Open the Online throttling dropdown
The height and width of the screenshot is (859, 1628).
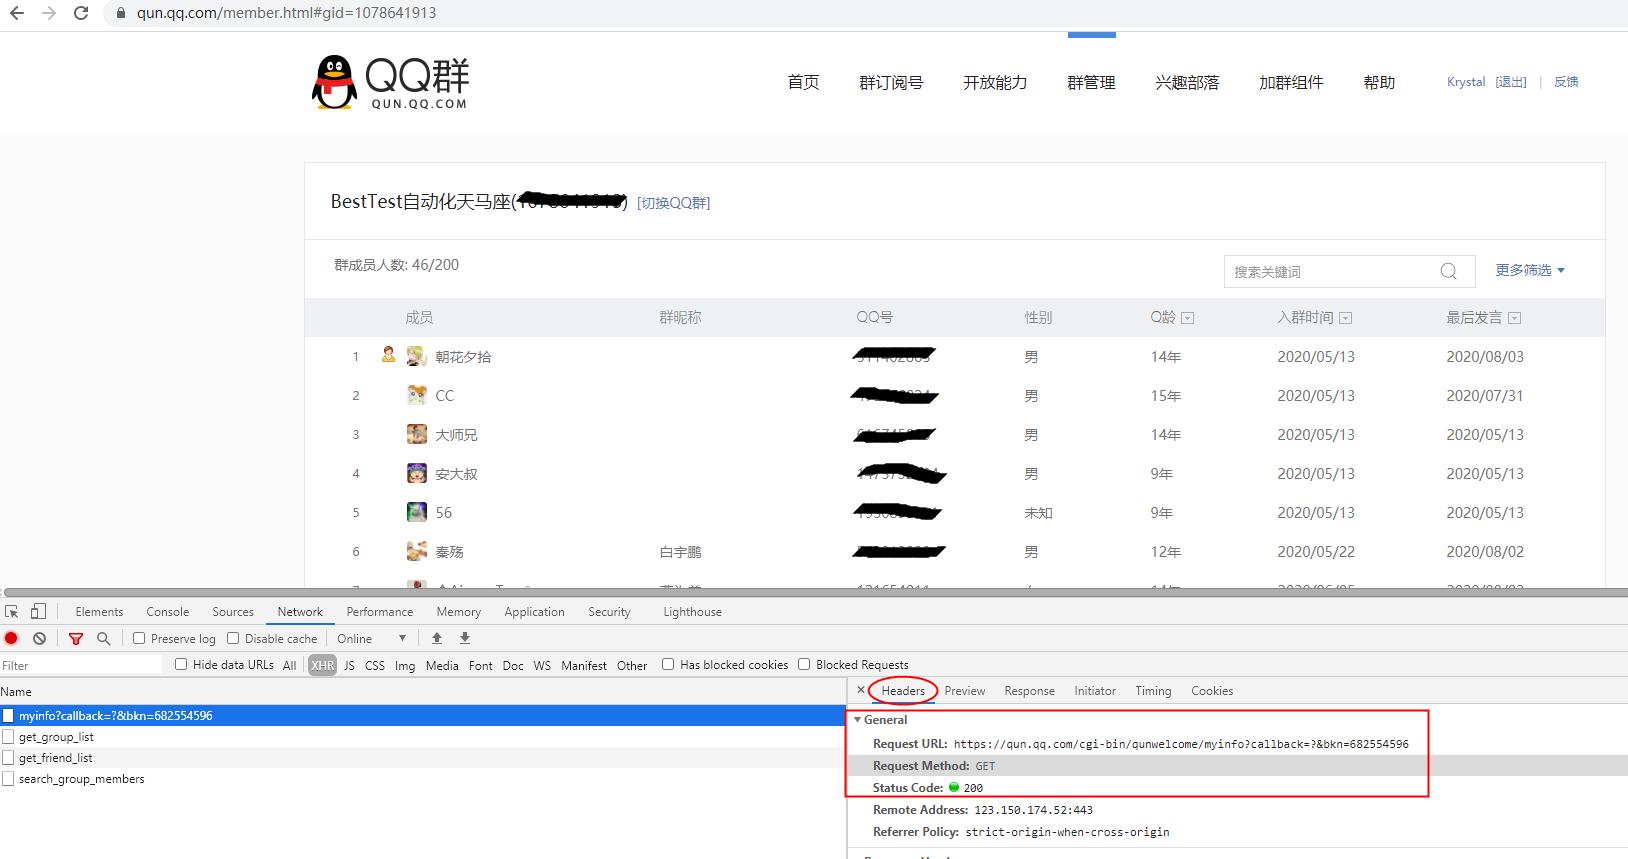point(372,638)
